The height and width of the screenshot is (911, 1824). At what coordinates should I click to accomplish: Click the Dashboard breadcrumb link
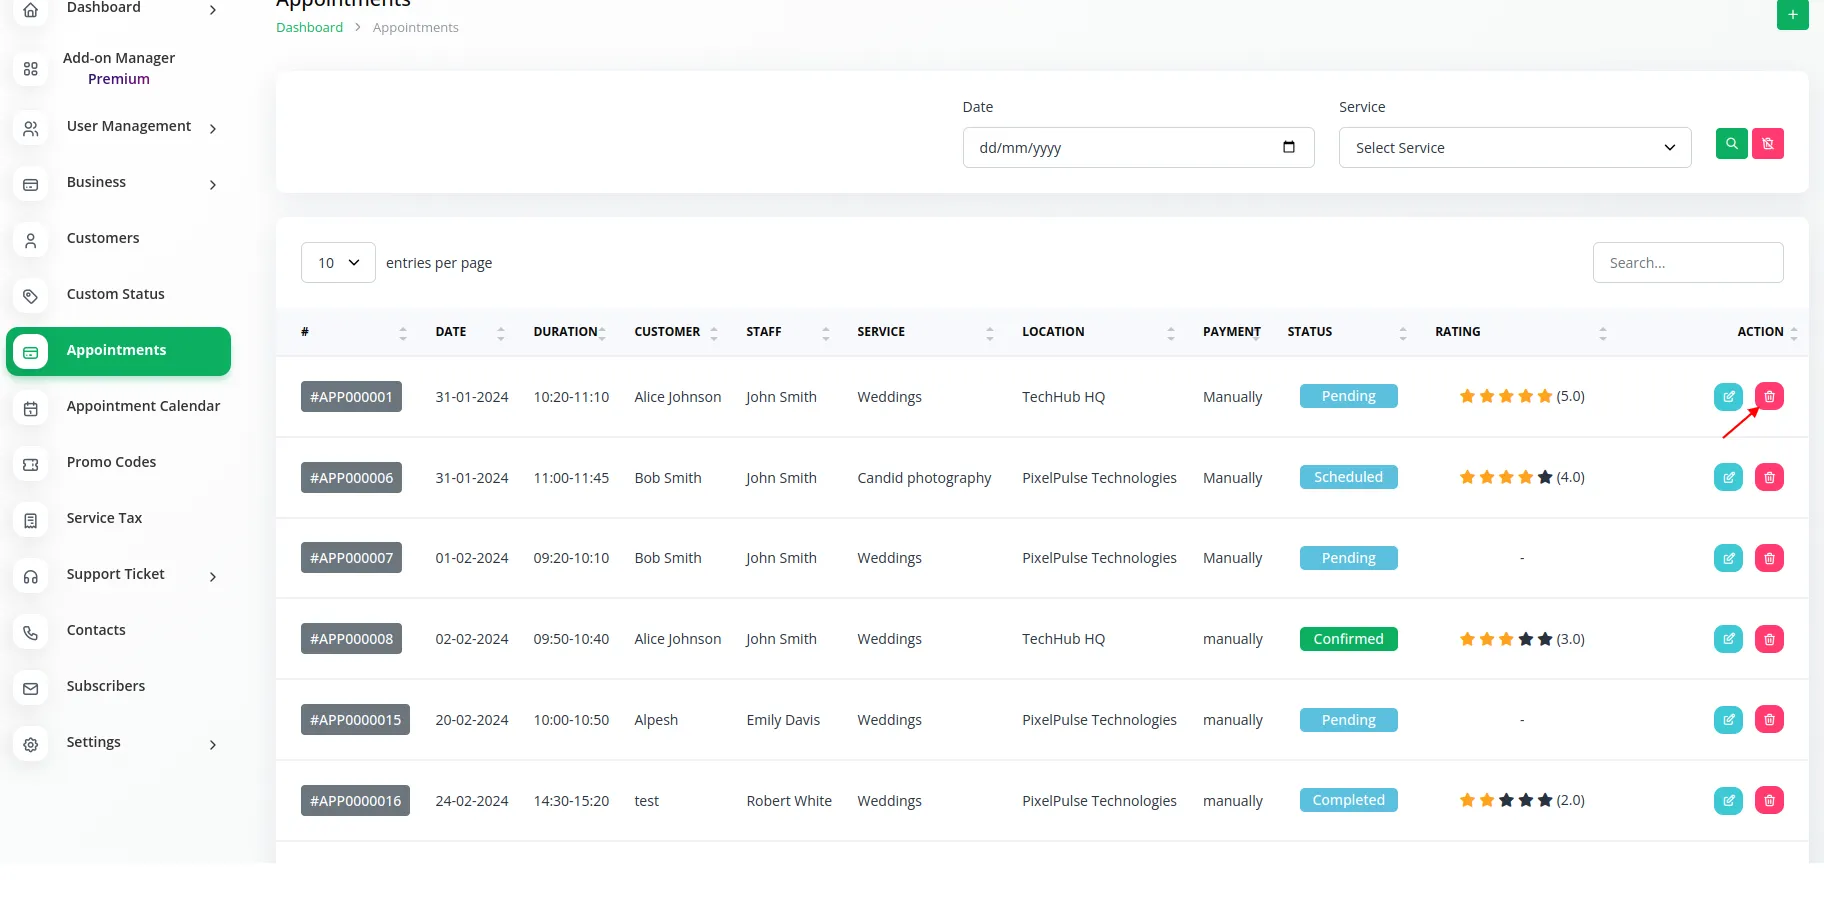coord(309,28)
